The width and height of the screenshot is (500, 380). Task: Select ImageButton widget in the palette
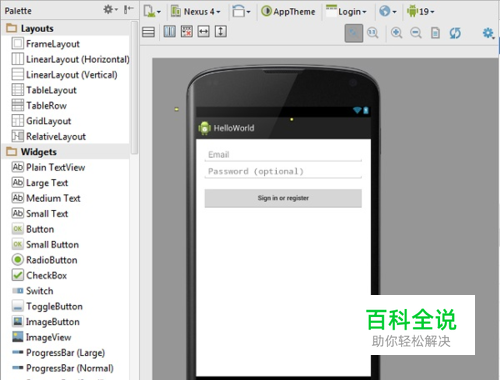[46, 322]
